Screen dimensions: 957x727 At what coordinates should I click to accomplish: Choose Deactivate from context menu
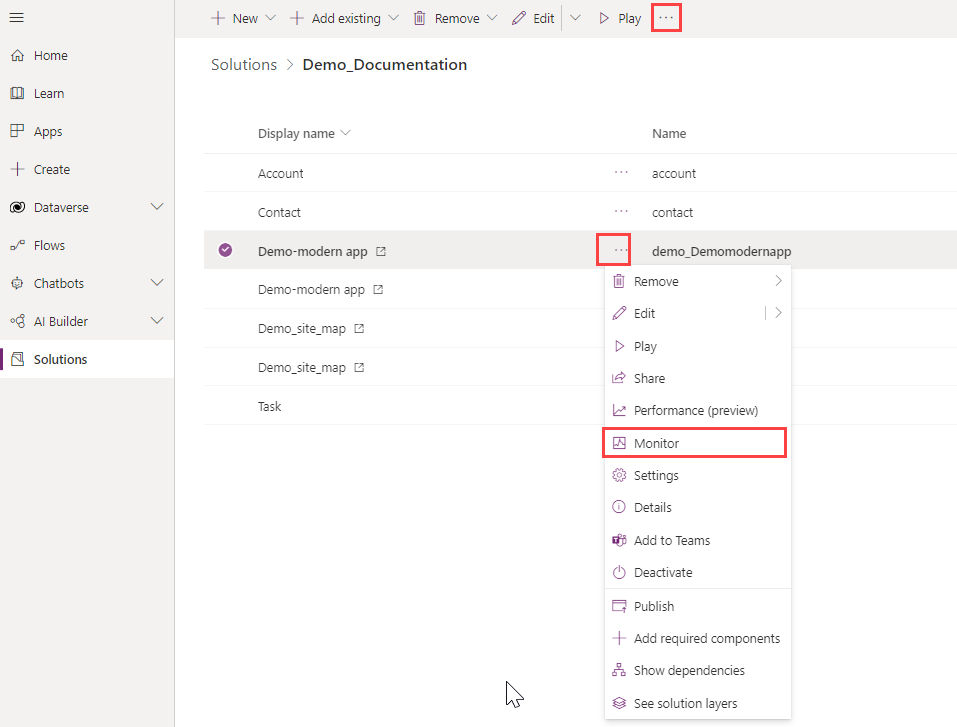[x=698, y=573]
